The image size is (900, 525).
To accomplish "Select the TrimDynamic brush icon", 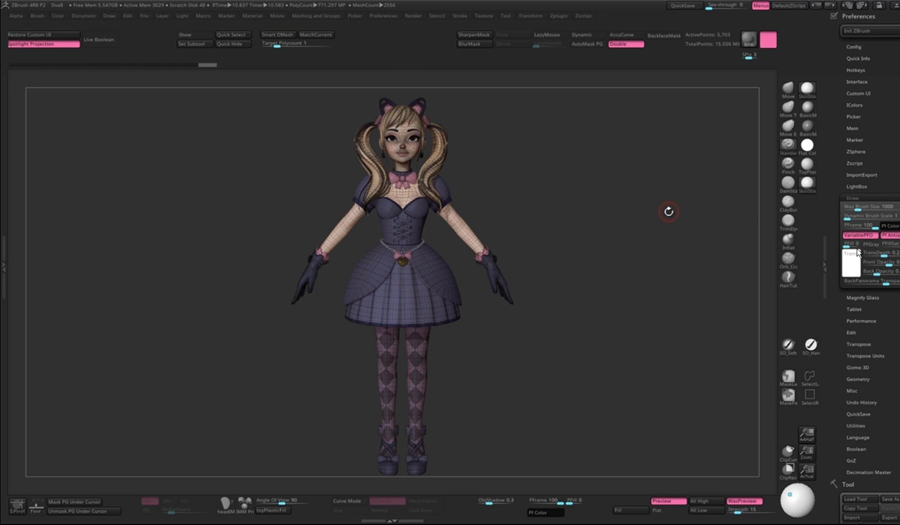I will point(788,220).
